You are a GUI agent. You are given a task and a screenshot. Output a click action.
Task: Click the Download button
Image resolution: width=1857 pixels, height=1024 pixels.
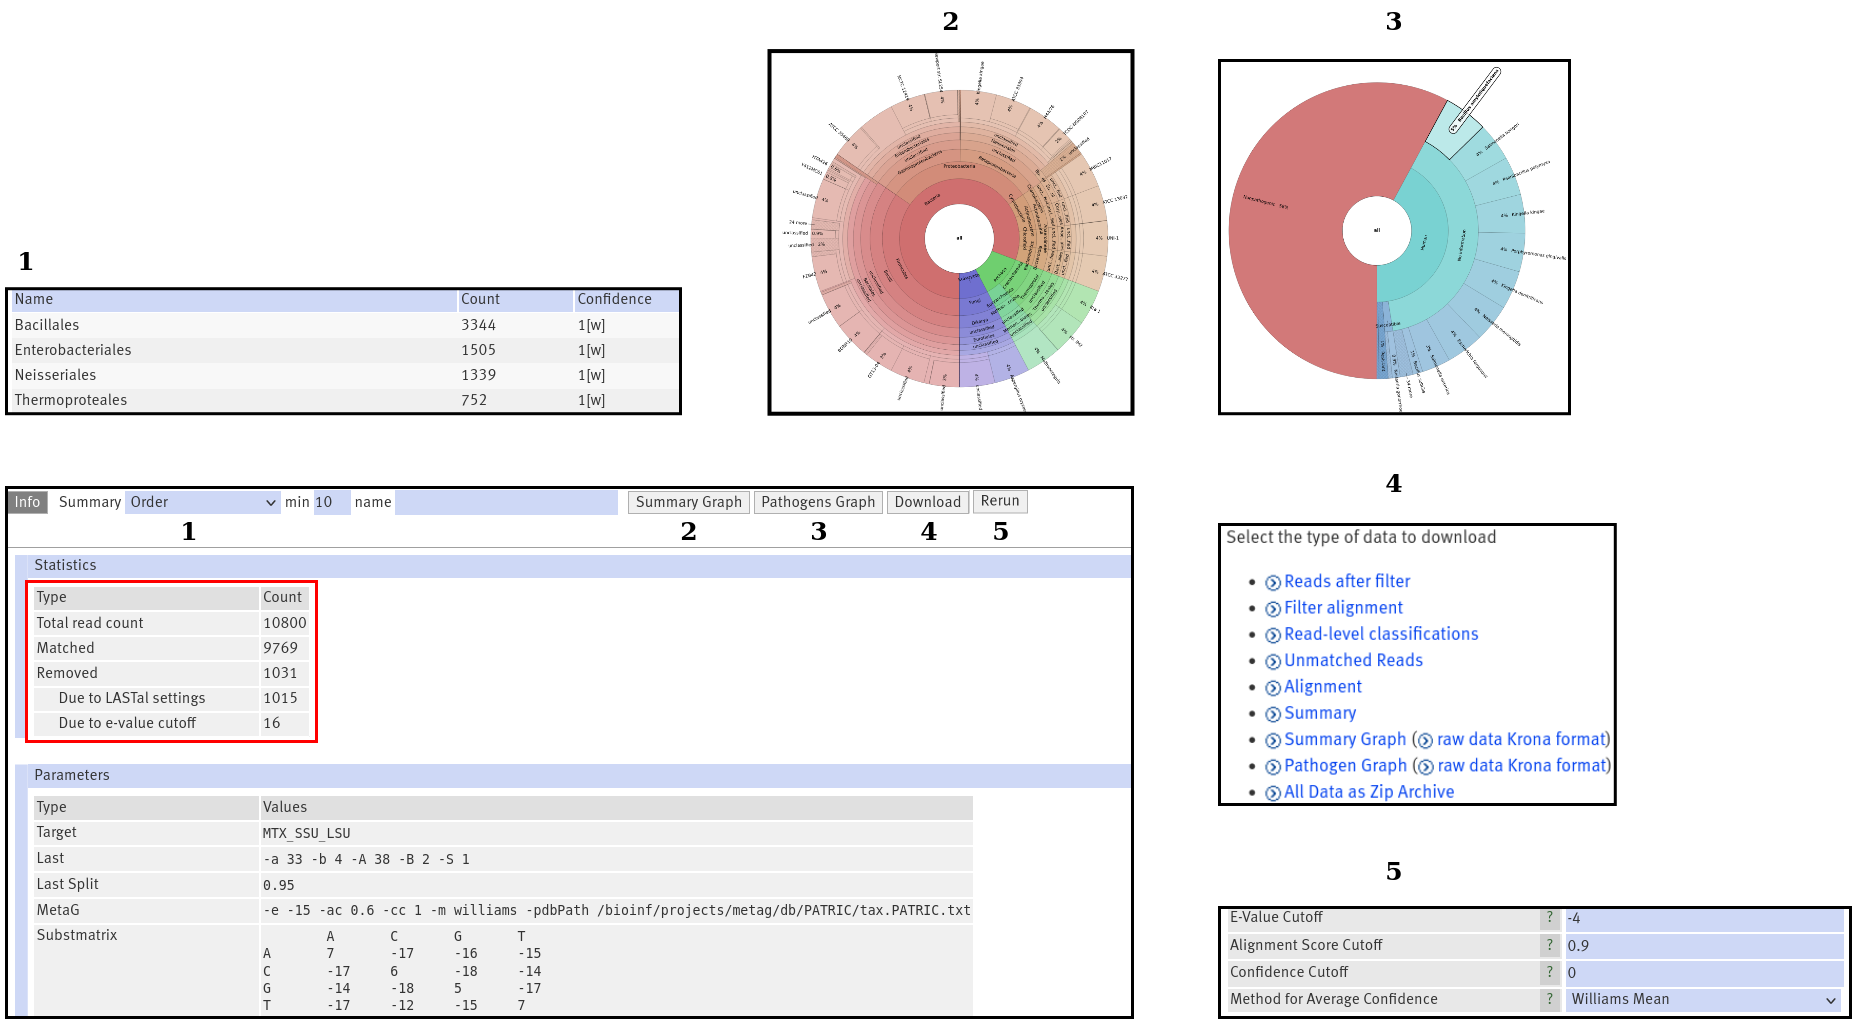[928, 502]
